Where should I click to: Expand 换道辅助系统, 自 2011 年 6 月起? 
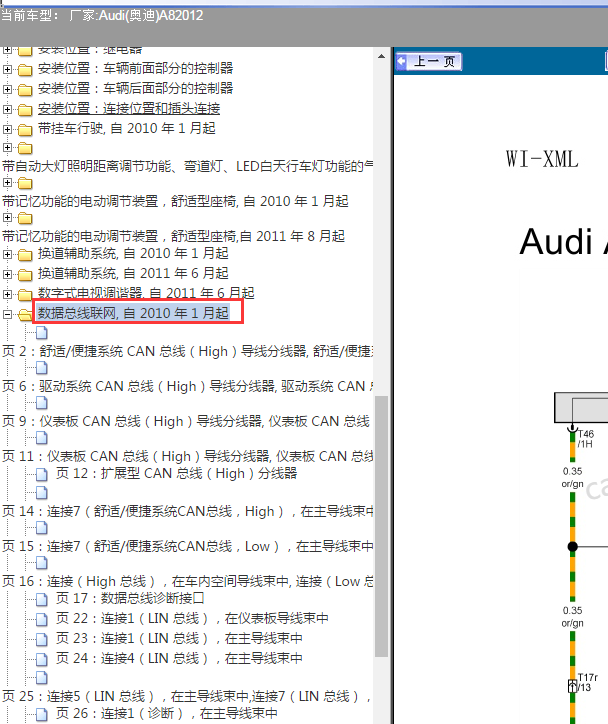[7, 274]
